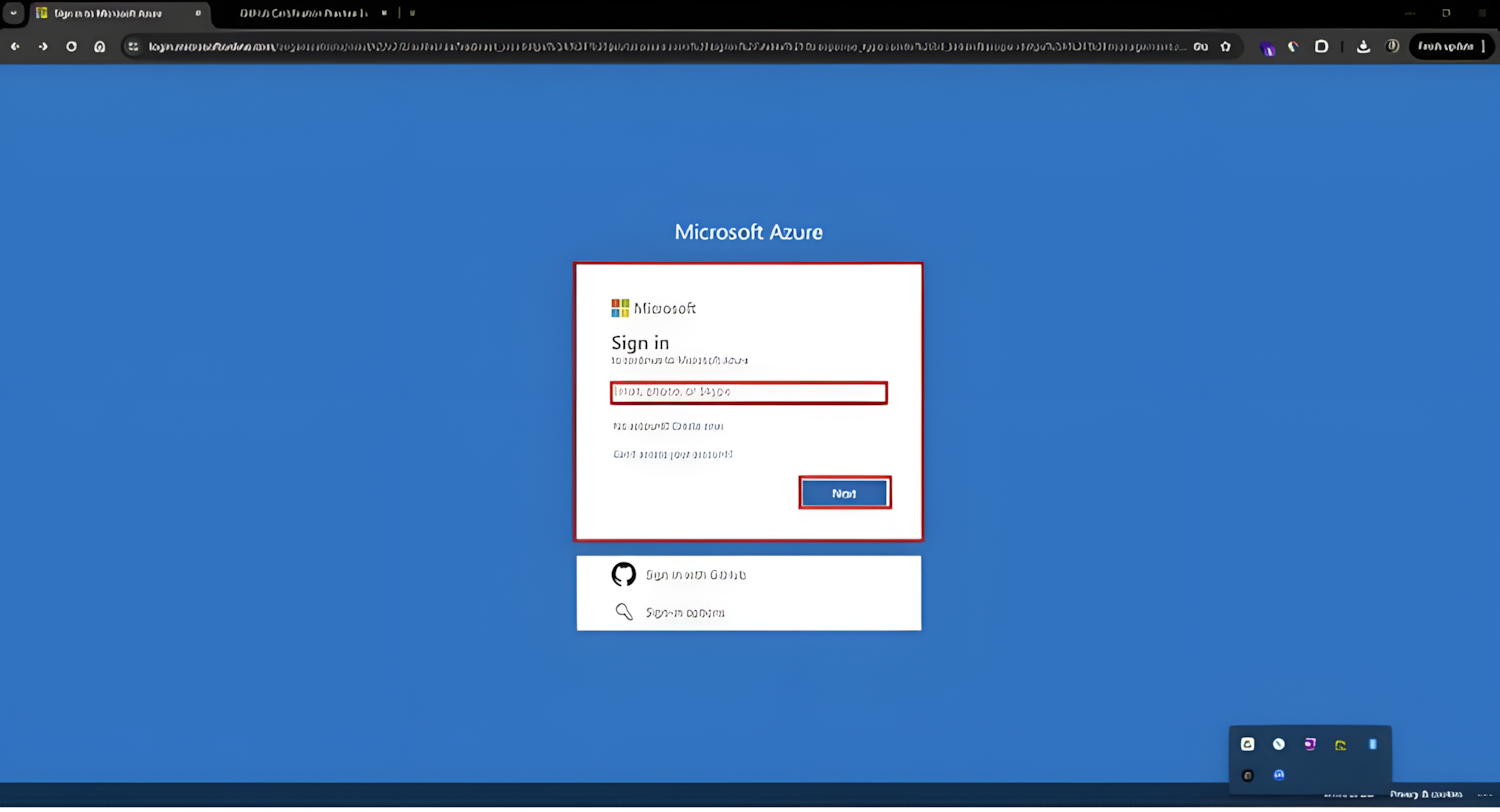Open the tab search dropdown arrow
This screenshot has width=1500, height=812.
pyautogui.click(x=14, y=13)
